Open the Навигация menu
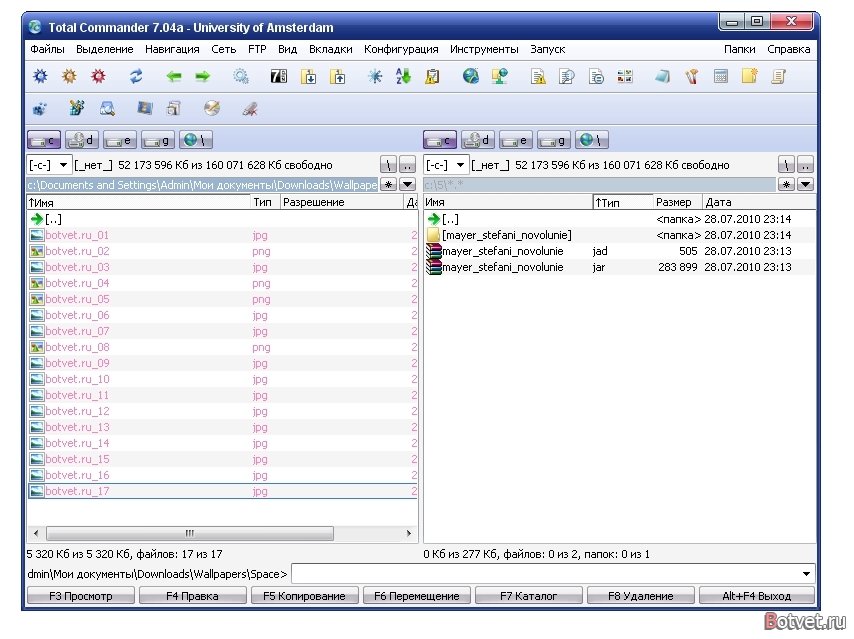This screenshot has height=639, width=854. [x=172, y=49]
